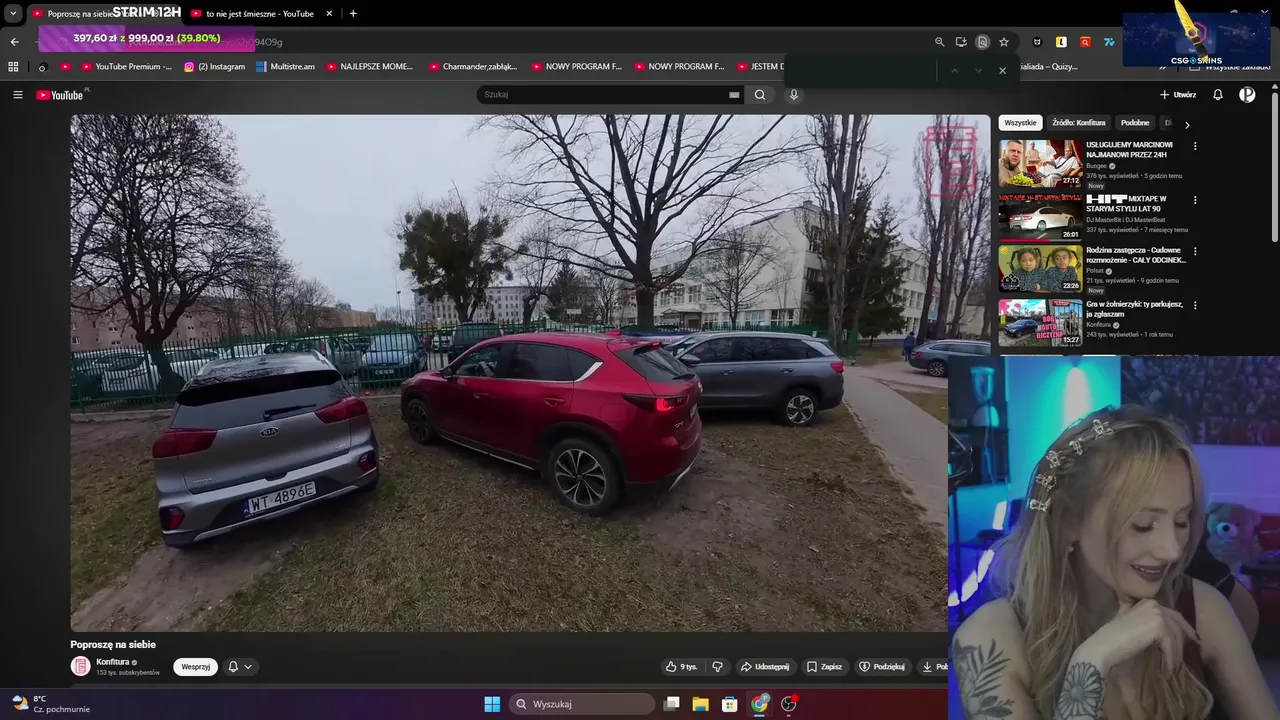Click the Podziękuj thanks button
Image resolution: width=1280 pixels, height=720 pixels.
tap(882, 667)
